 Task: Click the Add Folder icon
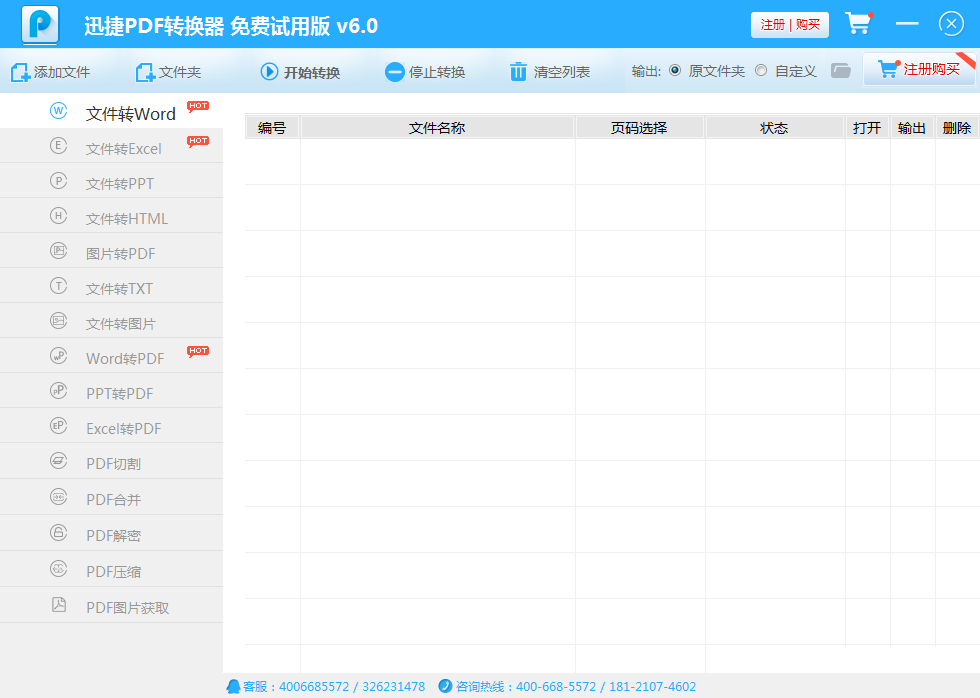(145, 72)
